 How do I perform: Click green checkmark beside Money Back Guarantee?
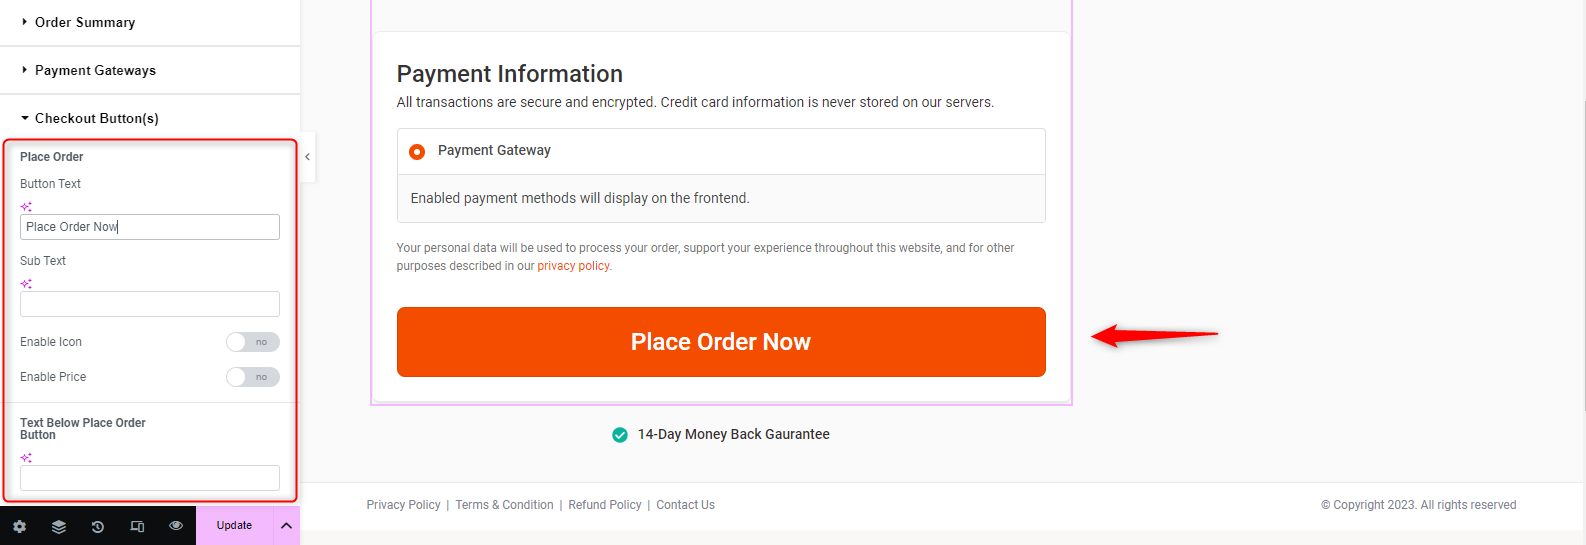click(x=620, y=434)
